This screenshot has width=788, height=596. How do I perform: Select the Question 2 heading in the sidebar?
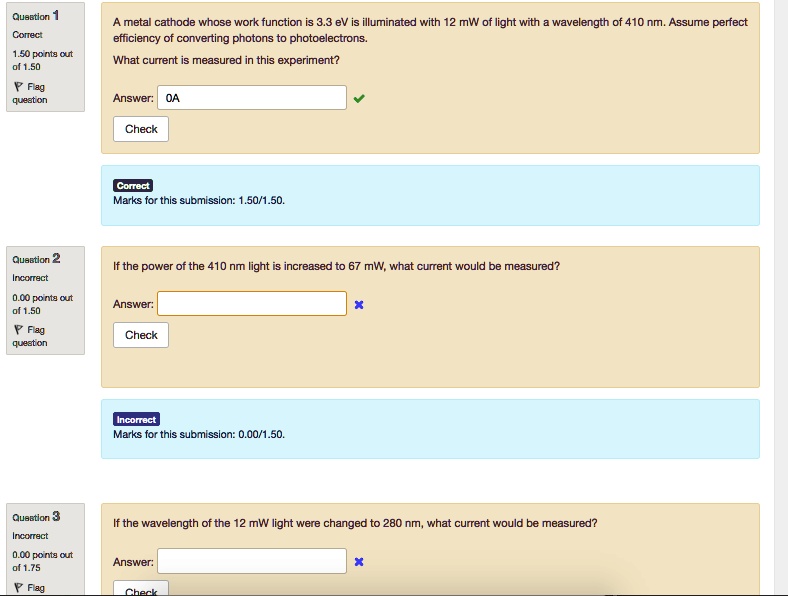click(x=37, y=259)
